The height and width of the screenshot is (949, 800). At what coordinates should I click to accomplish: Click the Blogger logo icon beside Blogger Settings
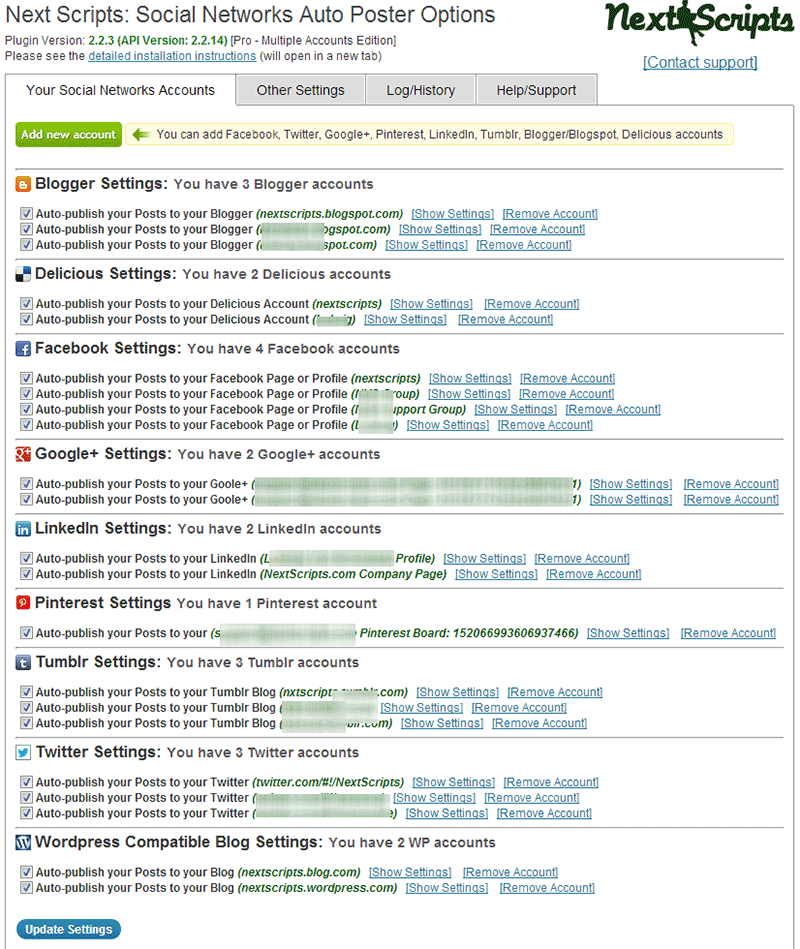(x=23, y=184)
